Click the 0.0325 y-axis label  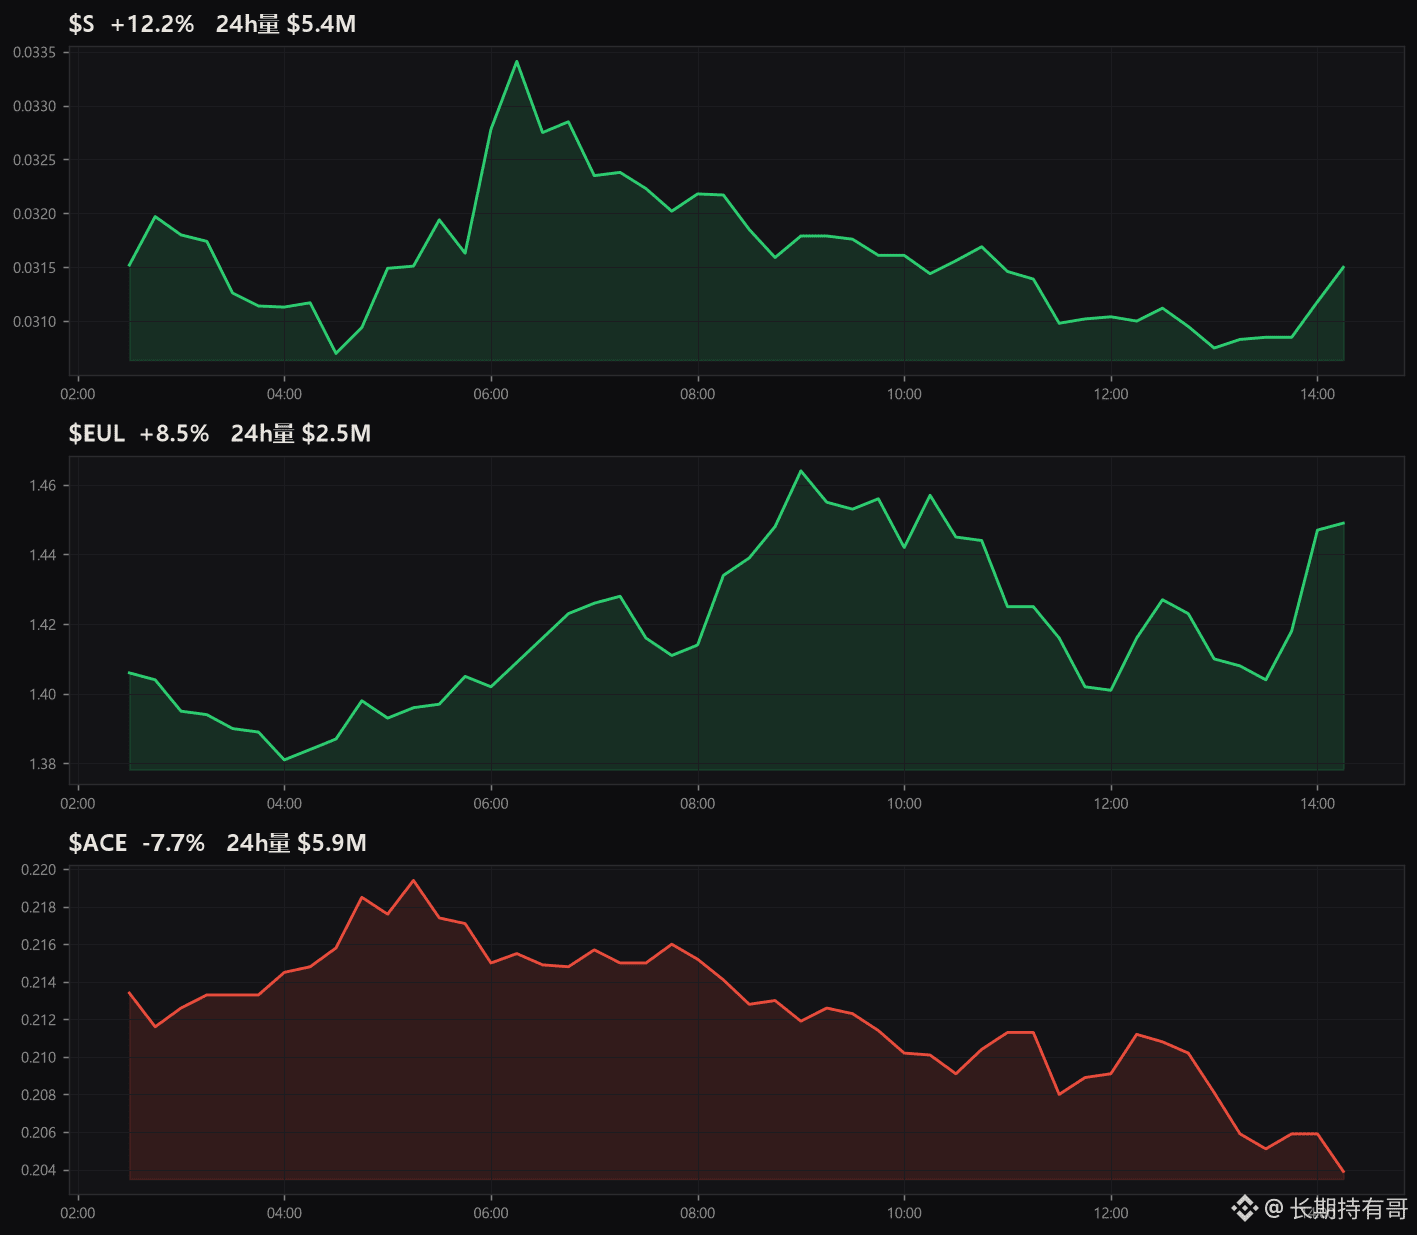coord(34,160)
